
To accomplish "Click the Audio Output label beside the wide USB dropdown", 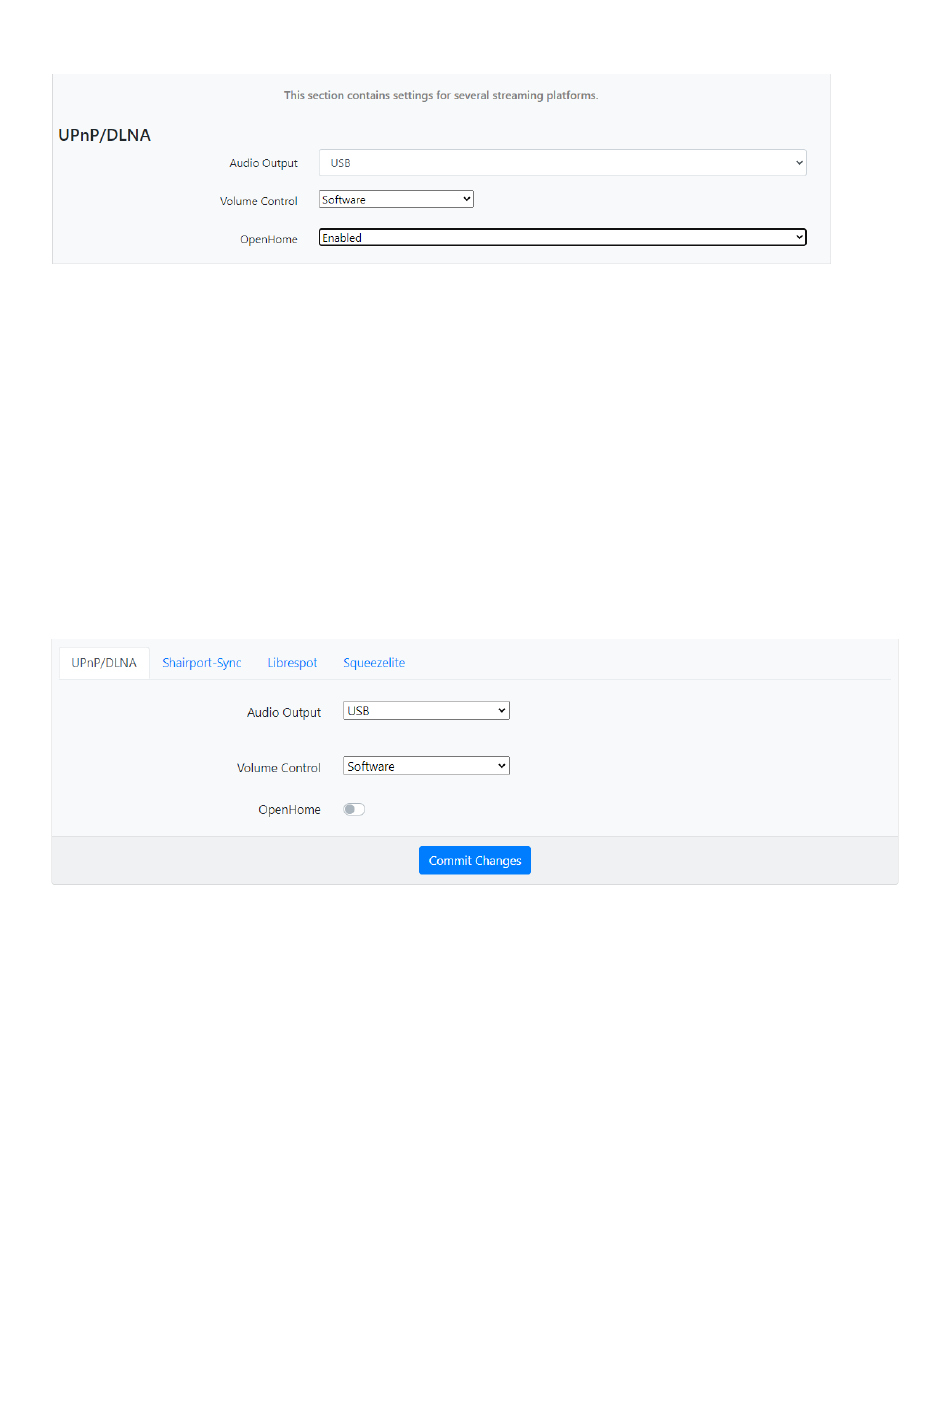I will 264,163.
